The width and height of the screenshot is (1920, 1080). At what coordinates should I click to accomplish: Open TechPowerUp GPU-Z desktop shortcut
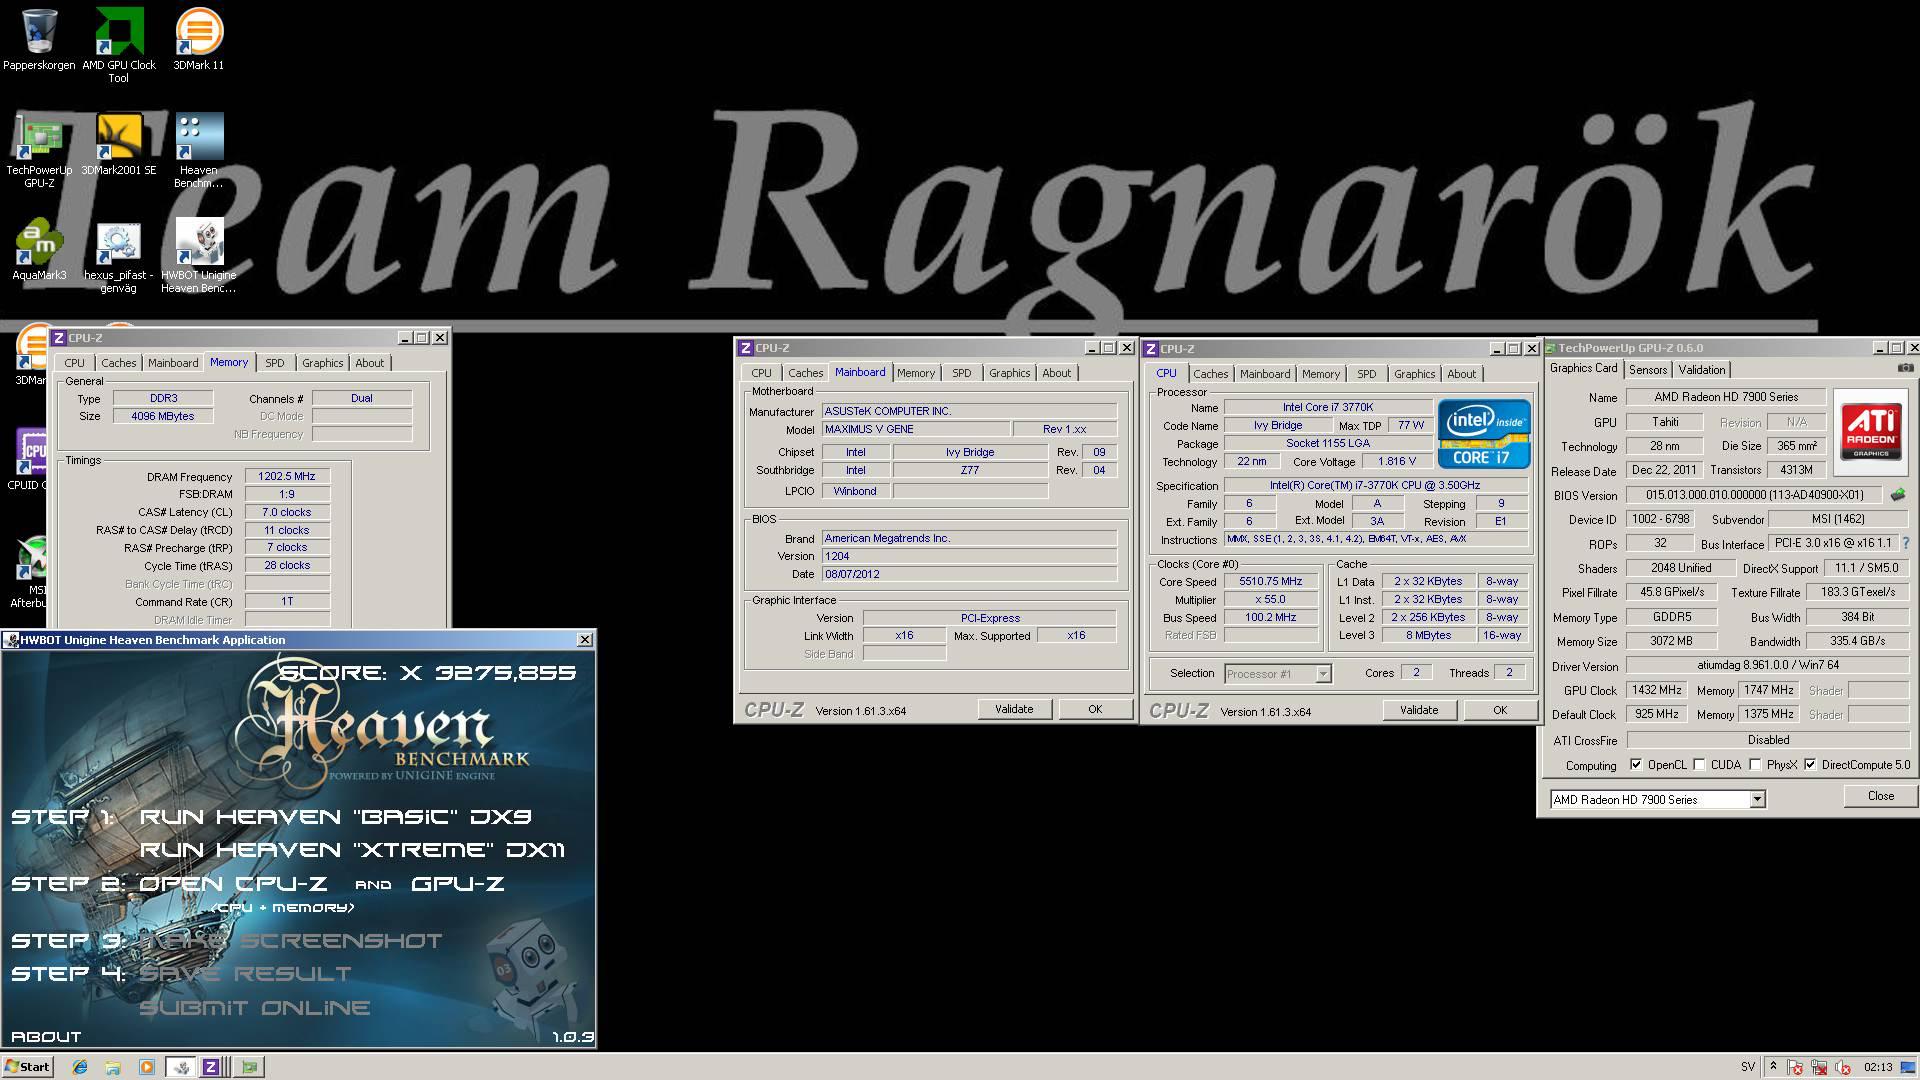tap(39, 151)
